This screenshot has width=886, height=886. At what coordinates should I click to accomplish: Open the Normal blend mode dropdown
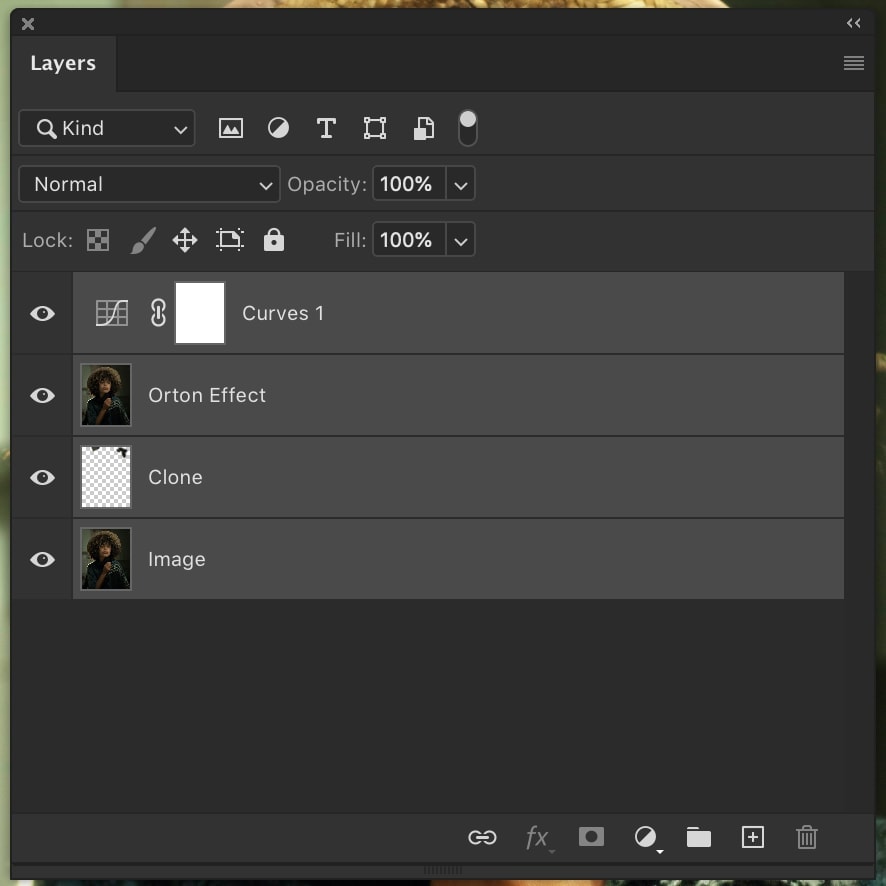pos(149,184)
